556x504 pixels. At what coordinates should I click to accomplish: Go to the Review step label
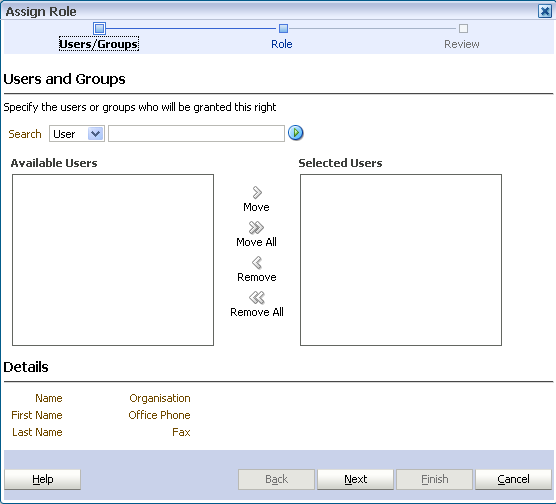tap(462, 44)
